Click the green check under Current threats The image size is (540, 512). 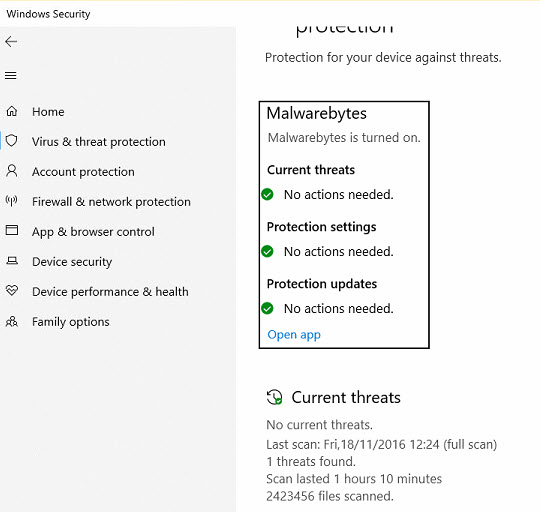pyautogui.click(x=267, y=195)
